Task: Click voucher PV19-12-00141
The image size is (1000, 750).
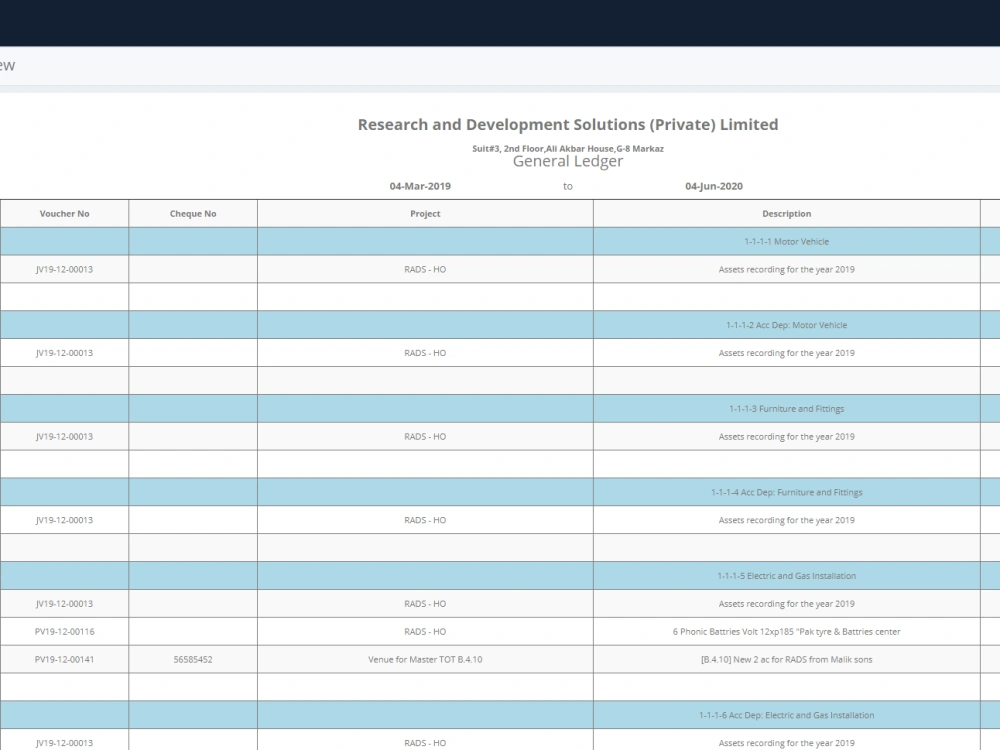Action: 64,659
